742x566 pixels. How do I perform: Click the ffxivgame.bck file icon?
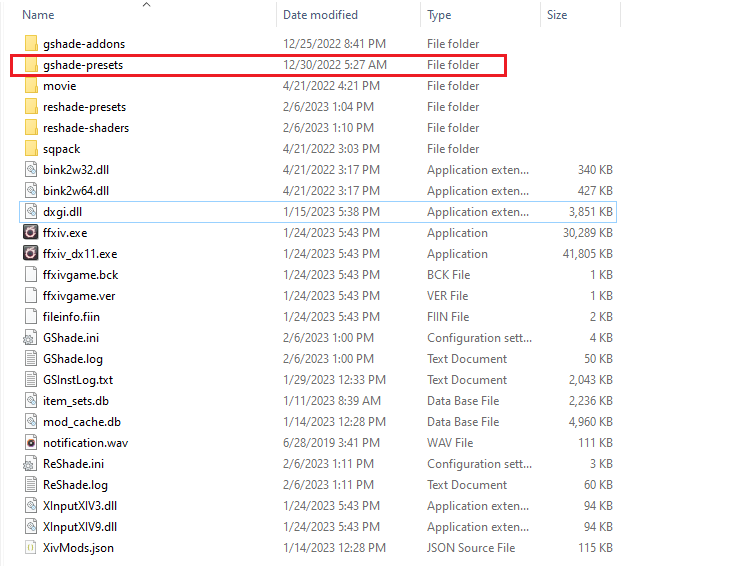click(31, 274)
